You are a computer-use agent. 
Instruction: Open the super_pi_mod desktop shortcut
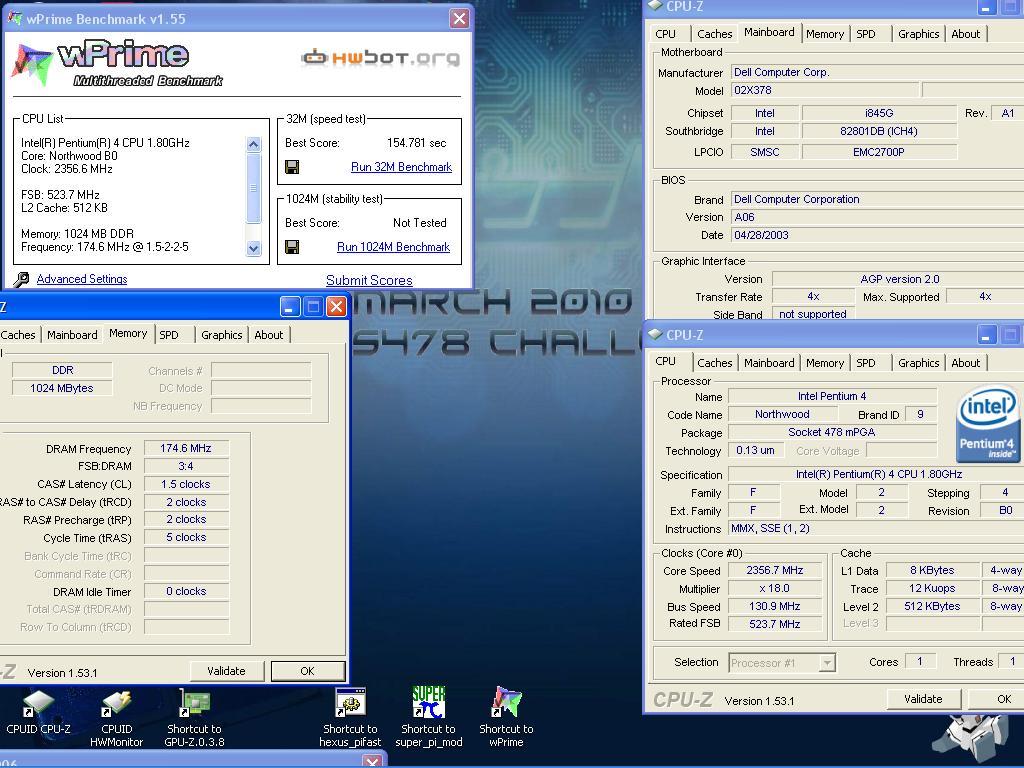pos(428,718)
